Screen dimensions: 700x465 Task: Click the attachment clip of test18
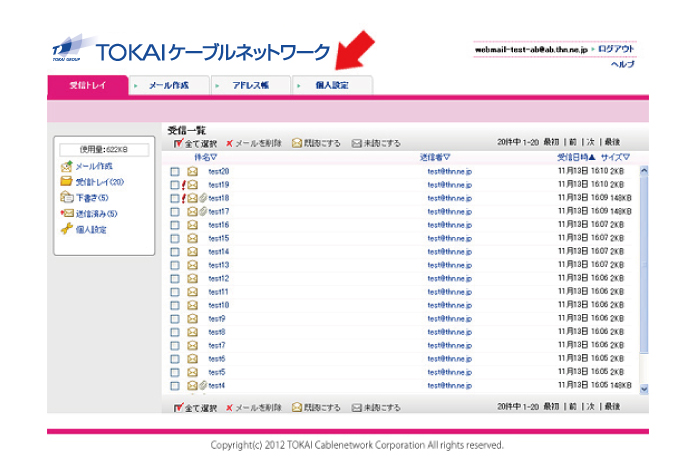(203, 198)
